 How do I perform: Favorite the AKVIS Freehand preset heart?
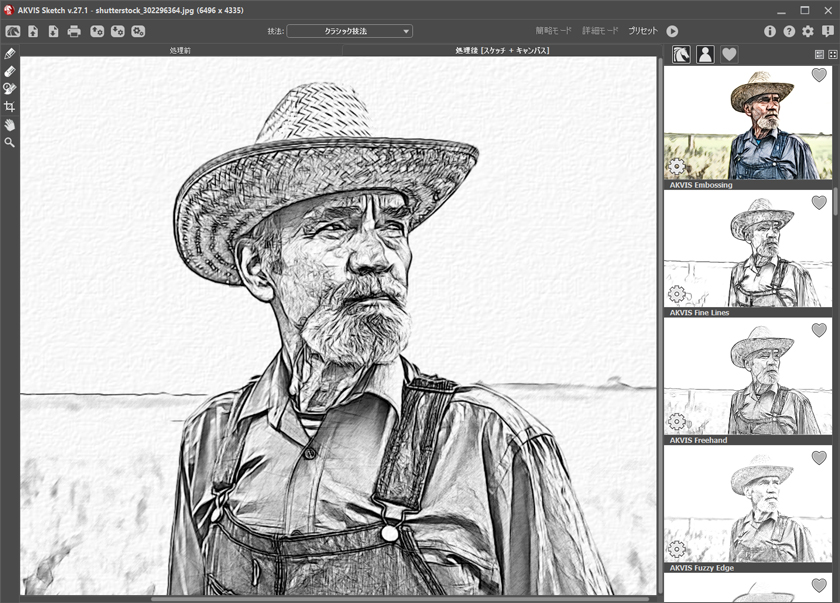coord(819,330)
